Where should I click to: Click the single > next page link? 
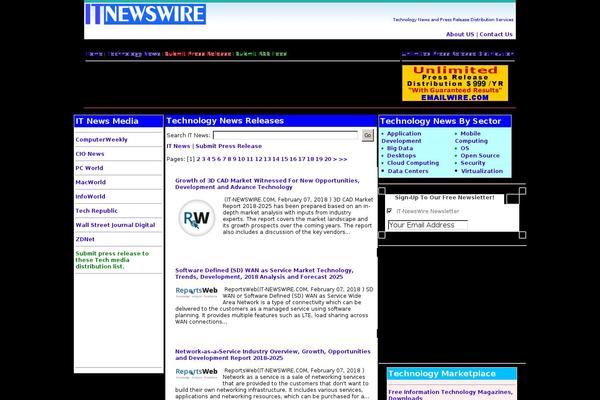pyautogui.click(x=335, y=159)
